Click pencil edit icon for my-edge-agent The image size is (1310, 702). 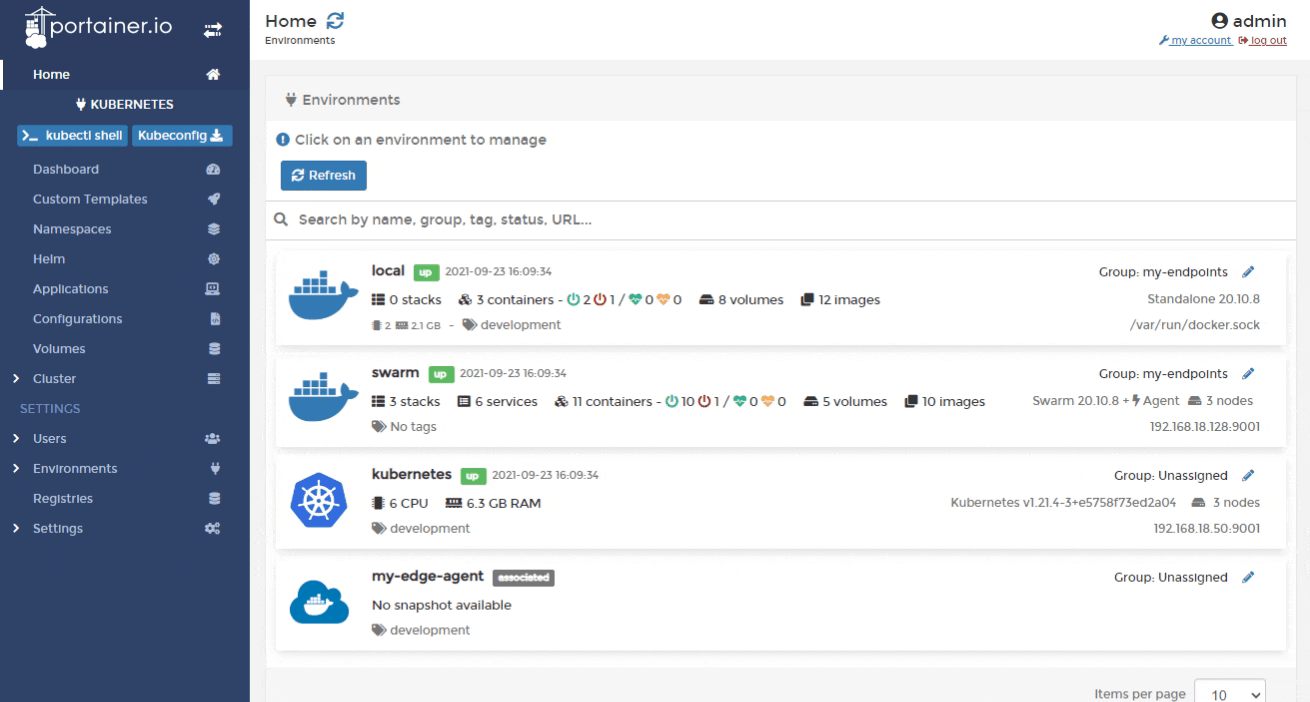point(1247,577)
